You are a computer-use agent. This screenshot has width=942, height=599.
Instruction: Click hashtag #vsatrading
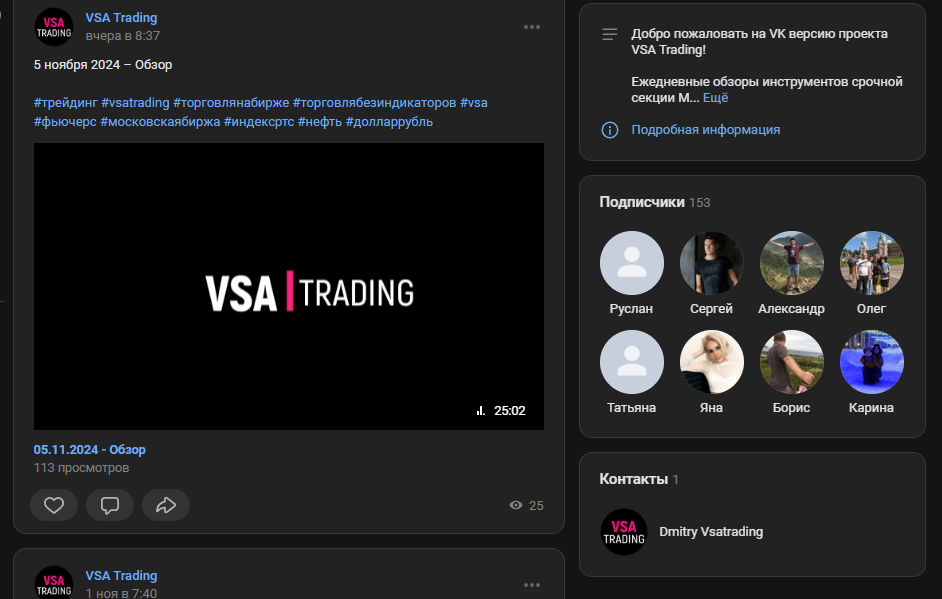[135, 103]
